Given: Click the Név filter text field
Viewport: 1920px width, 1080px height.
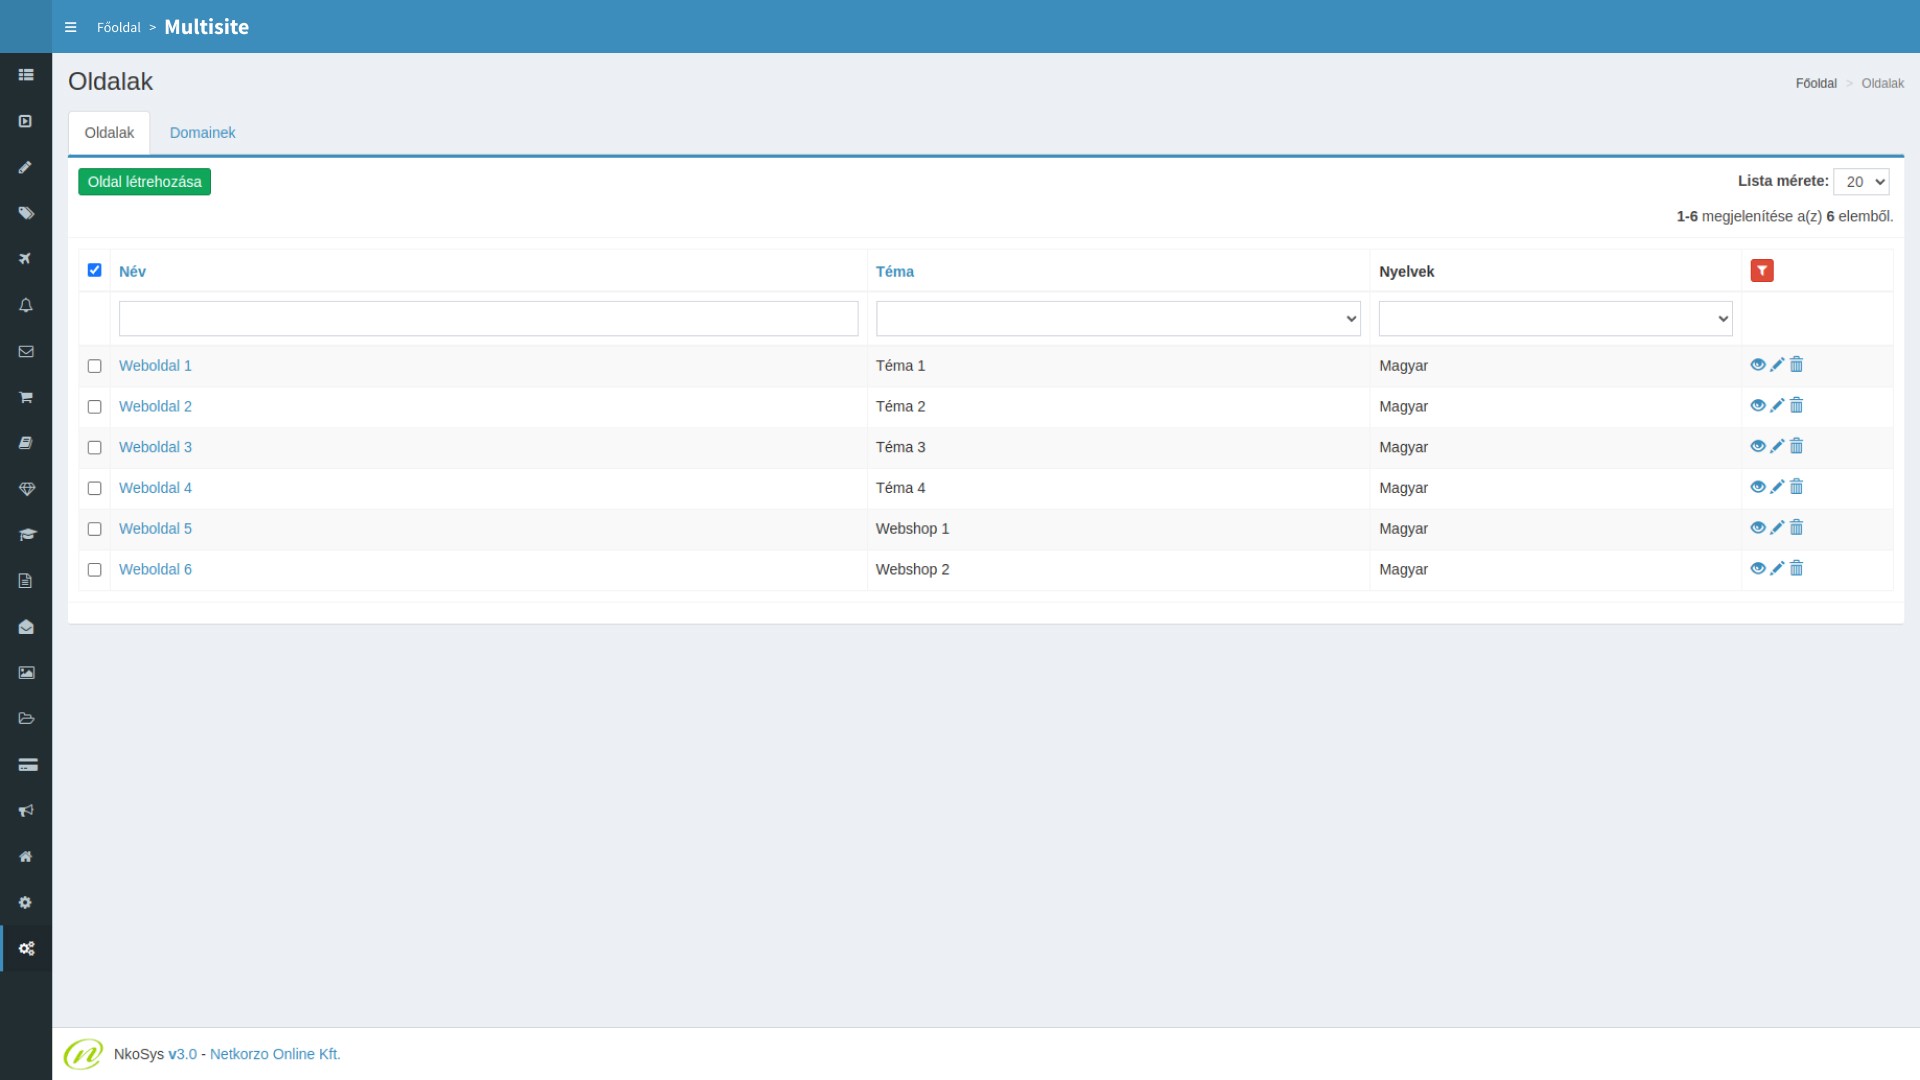Looking at the screenshot, I should pos(488,319).
